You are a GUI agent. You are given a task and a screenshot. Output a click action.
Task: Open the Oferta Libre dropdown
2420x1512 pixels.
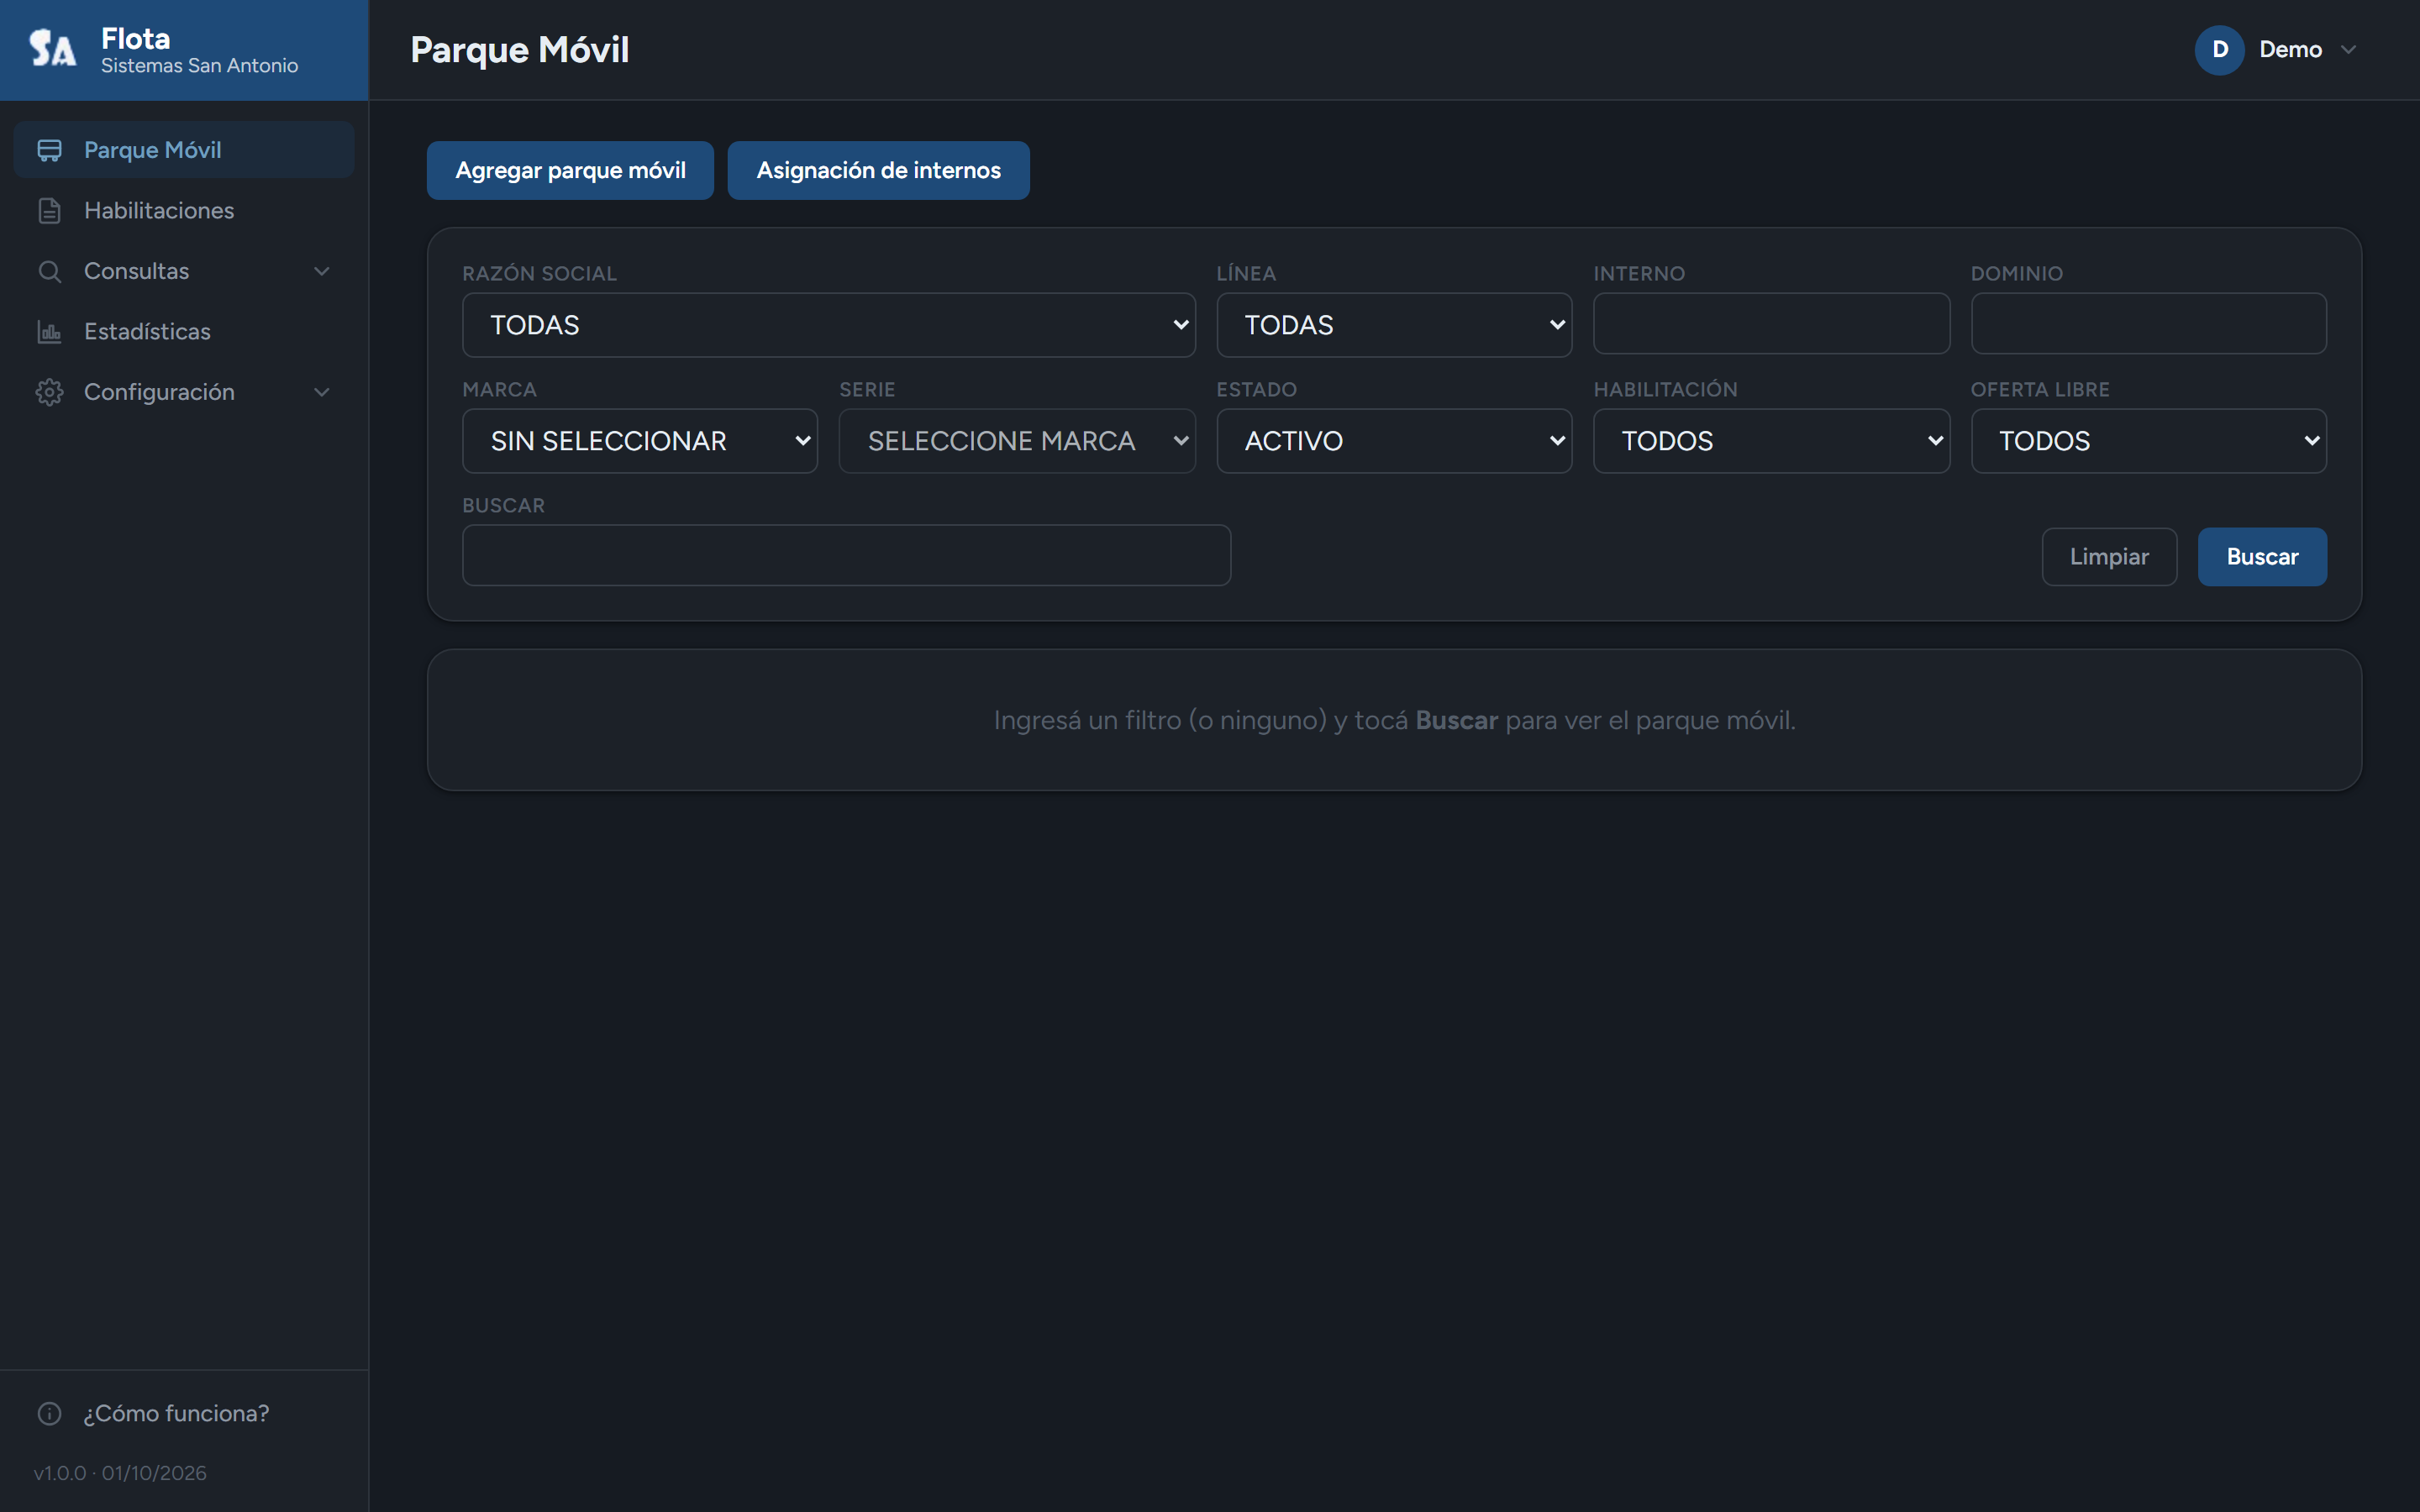[x=2148, y=441]
